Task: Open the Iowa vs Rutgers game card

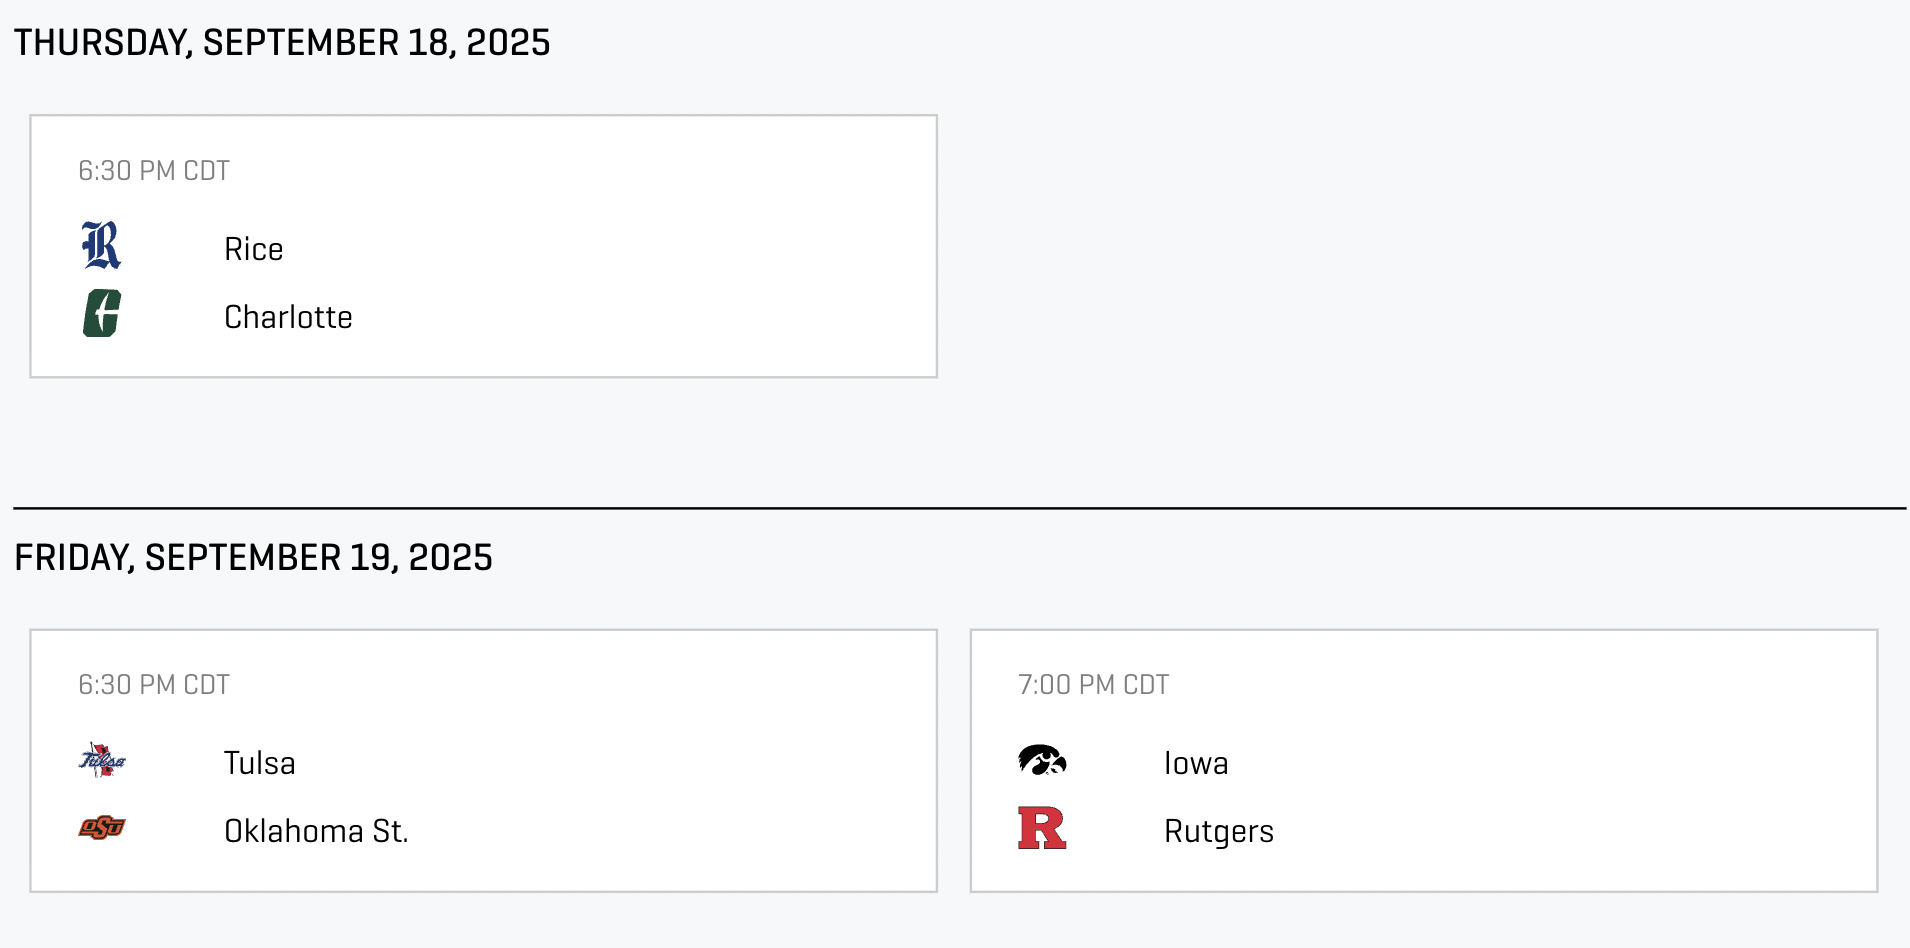Action: click(x=1424, y=761)
